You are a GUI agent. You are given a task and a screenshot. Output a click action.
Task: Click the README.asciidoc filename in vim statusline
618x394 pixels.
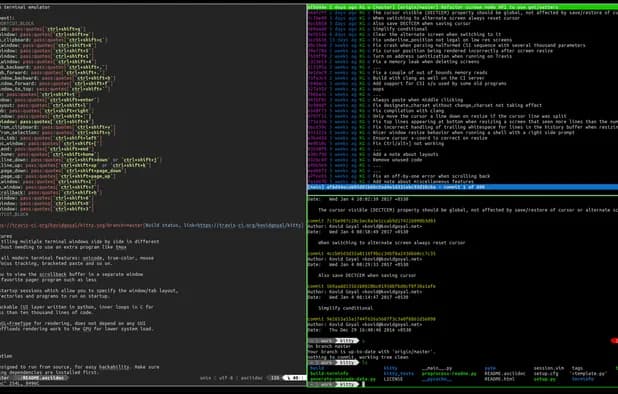(43, 378)
